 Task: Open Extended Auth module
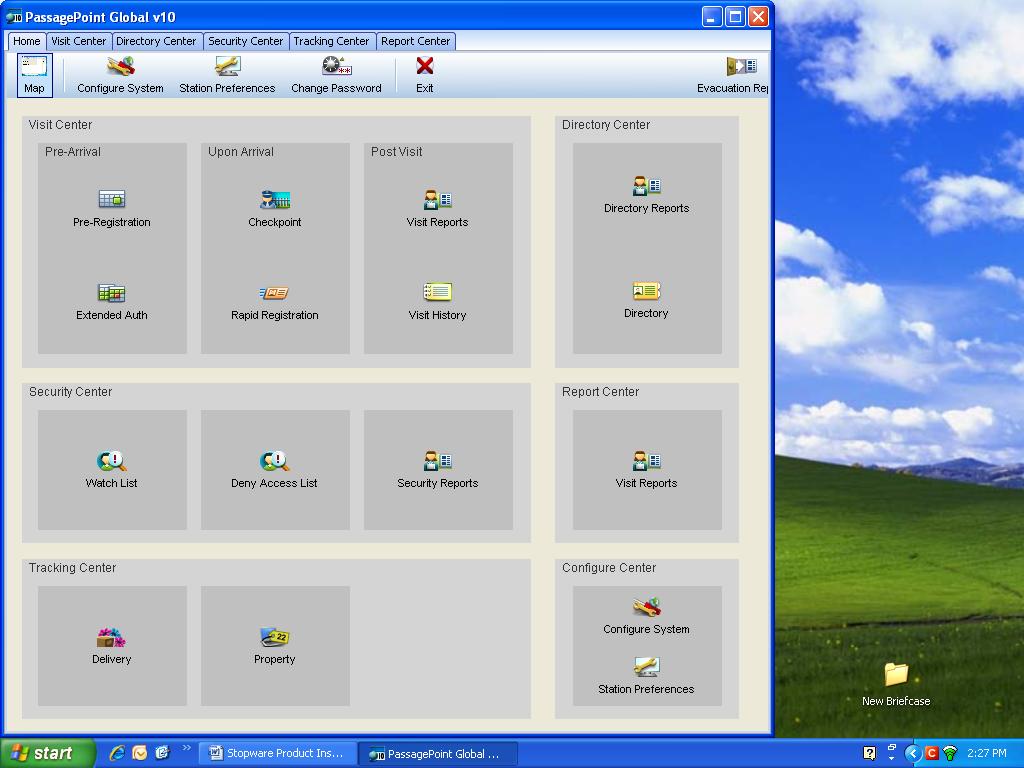coord(112,293)
